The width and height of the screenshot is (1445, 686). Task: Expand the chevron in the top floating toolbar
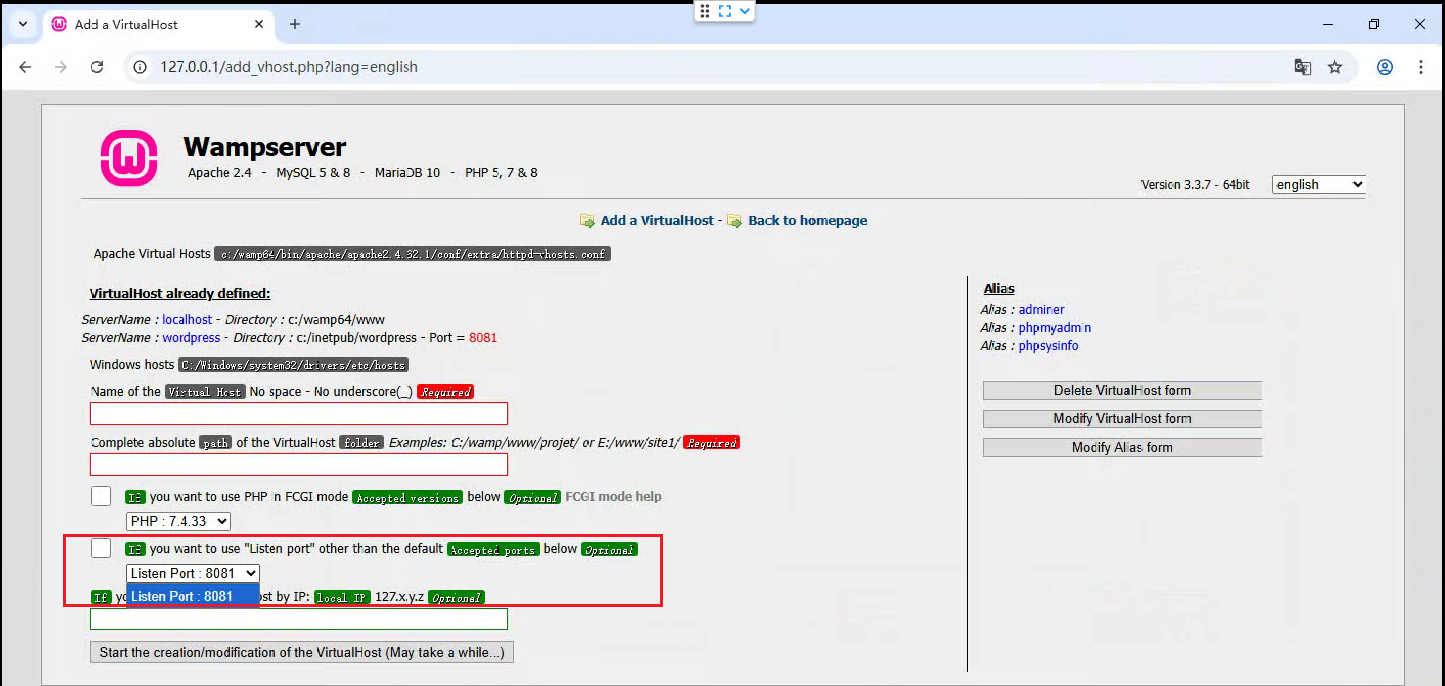click(745, 11)
